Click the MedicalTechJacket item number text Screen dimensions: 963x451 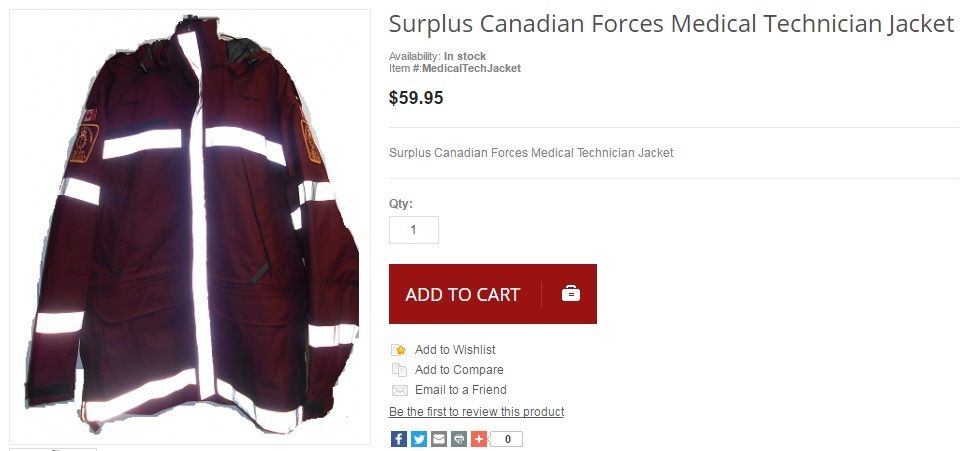point(471,68)
